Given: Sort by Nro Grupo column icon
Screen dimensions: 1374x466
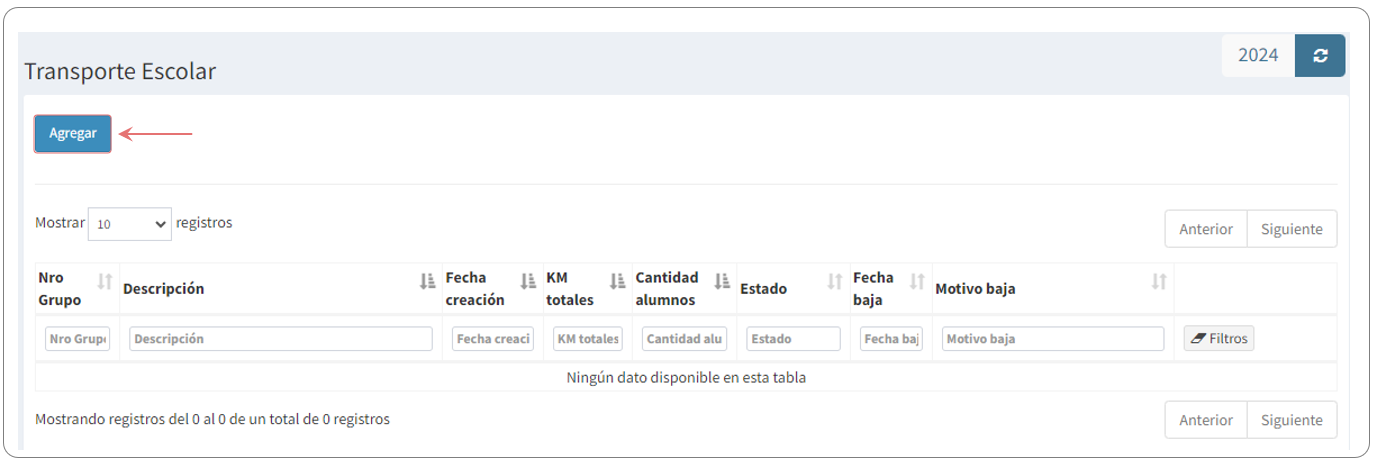Looking at the screenshot, I should tap(105, 282).
